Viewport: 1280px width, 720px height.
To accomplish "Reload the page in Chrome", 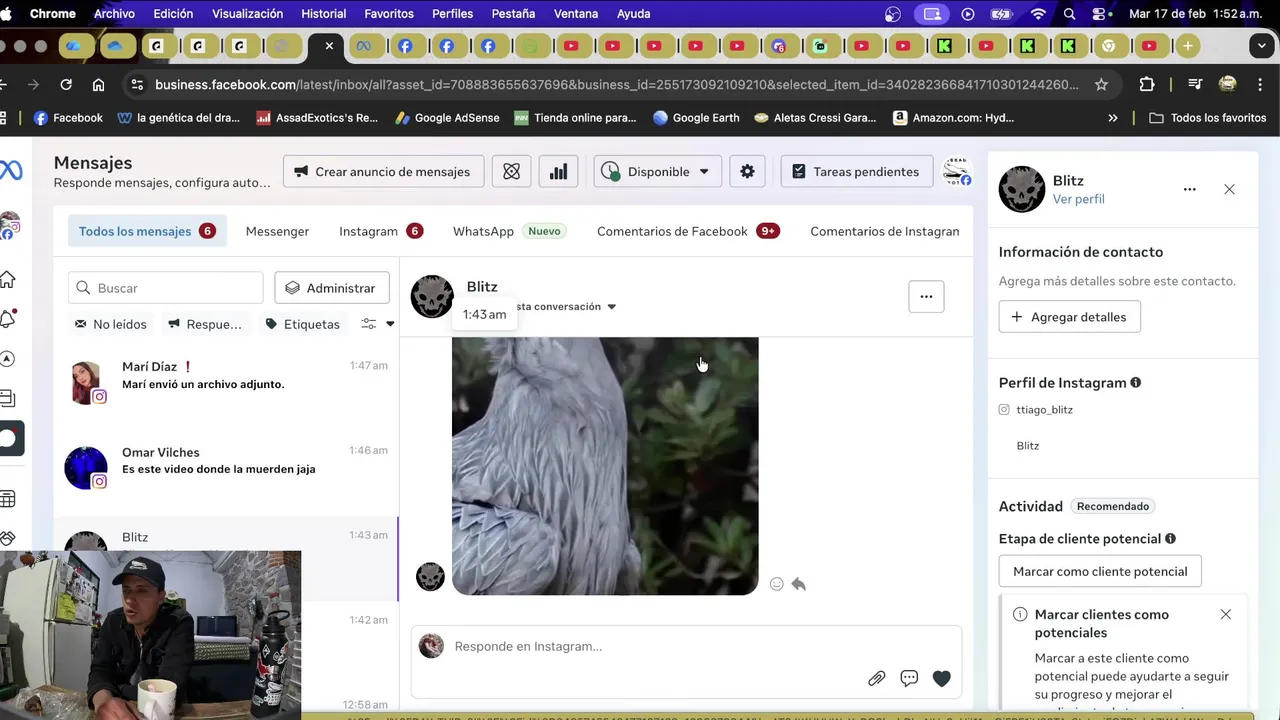I will coord(66,85).
